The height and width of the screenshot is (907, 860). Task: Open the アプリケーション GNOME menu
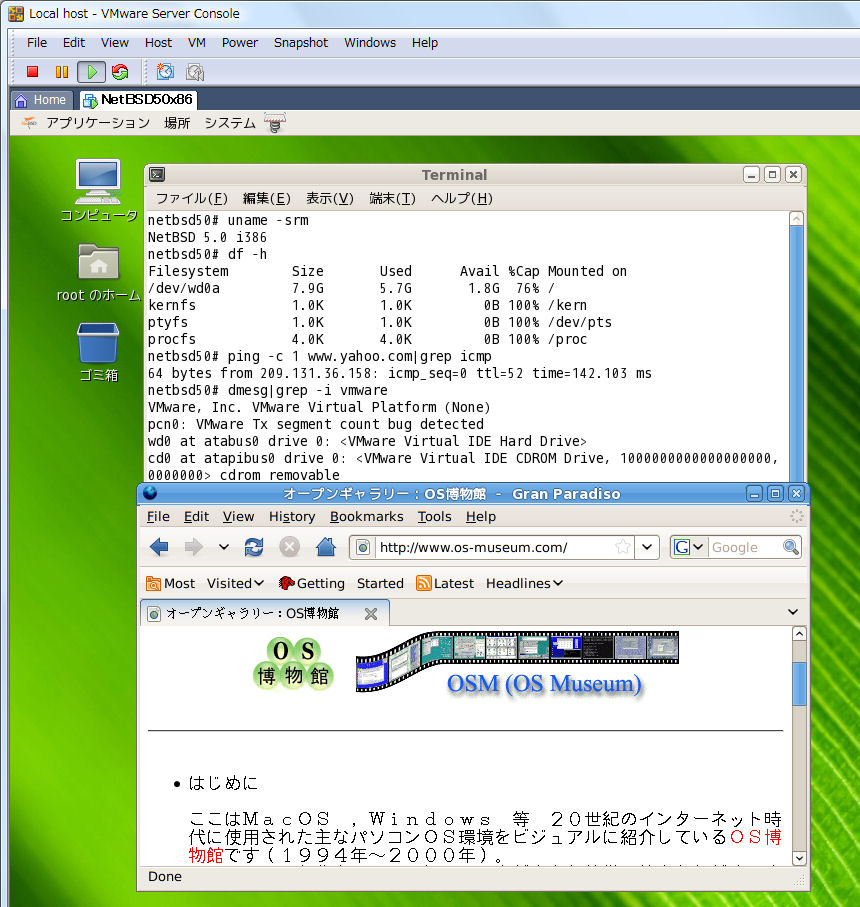[98, 123]
